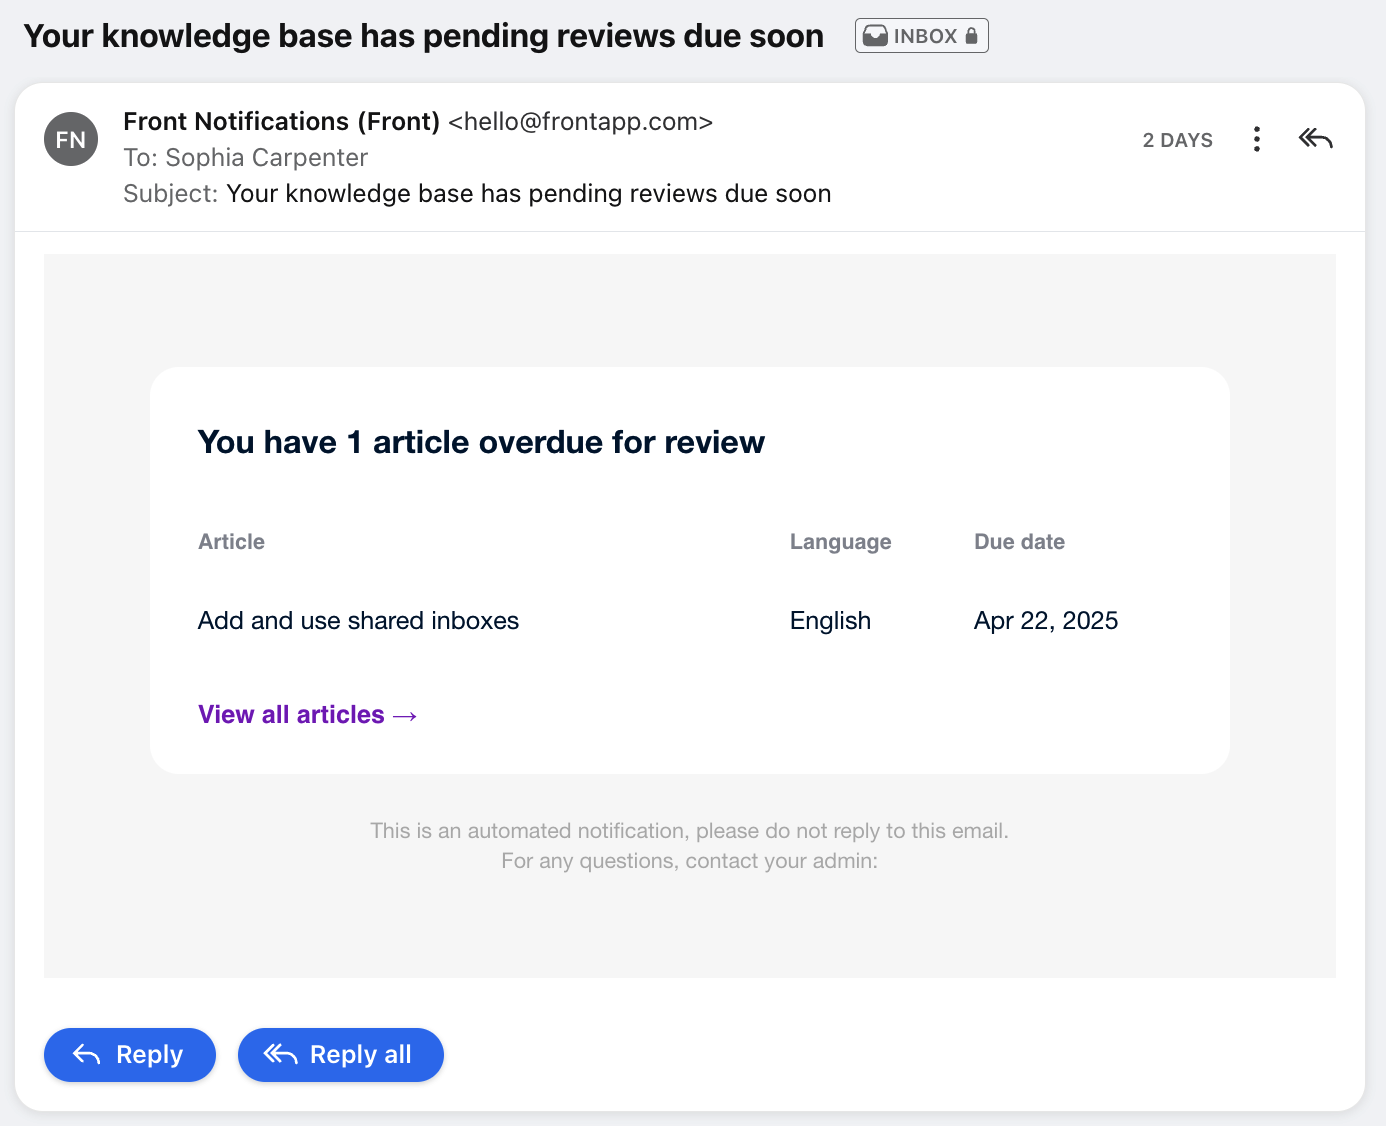This screenshot has height=1126, width=1386.
Task: Click the inbox tray icon in the tag
Action: tap(875, 36)
